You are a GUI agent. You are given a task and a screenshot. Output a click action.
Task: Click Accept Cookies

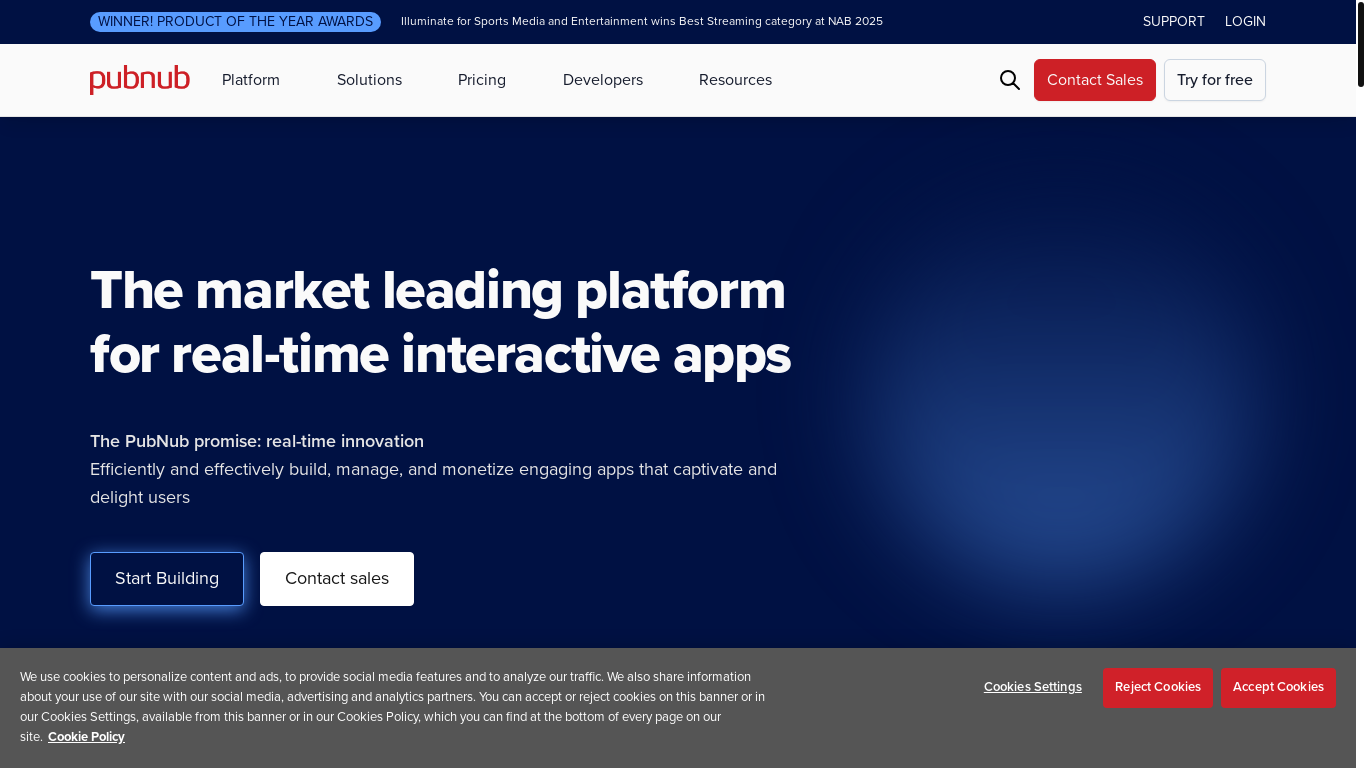click(x=1278, y=687)
